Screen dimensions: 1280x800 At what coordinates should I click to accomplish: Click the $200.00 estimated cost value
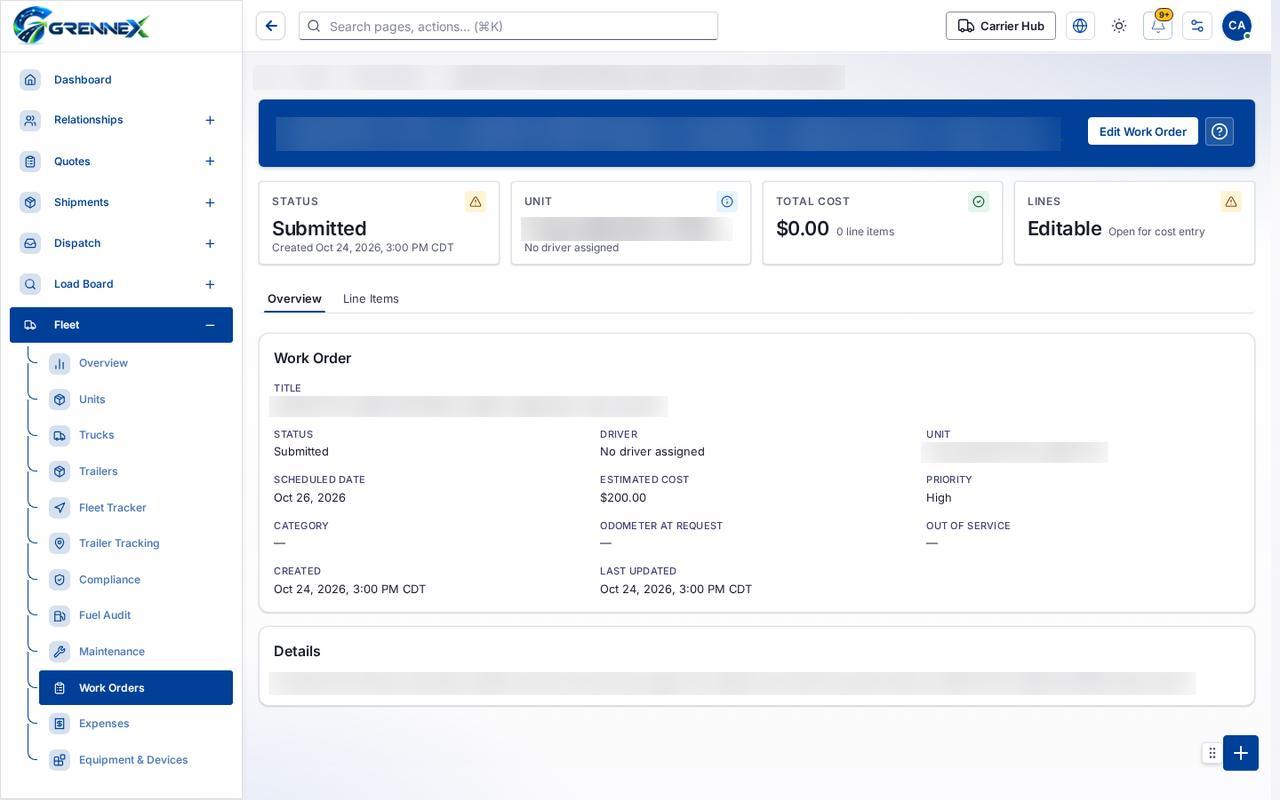(623, 498)
